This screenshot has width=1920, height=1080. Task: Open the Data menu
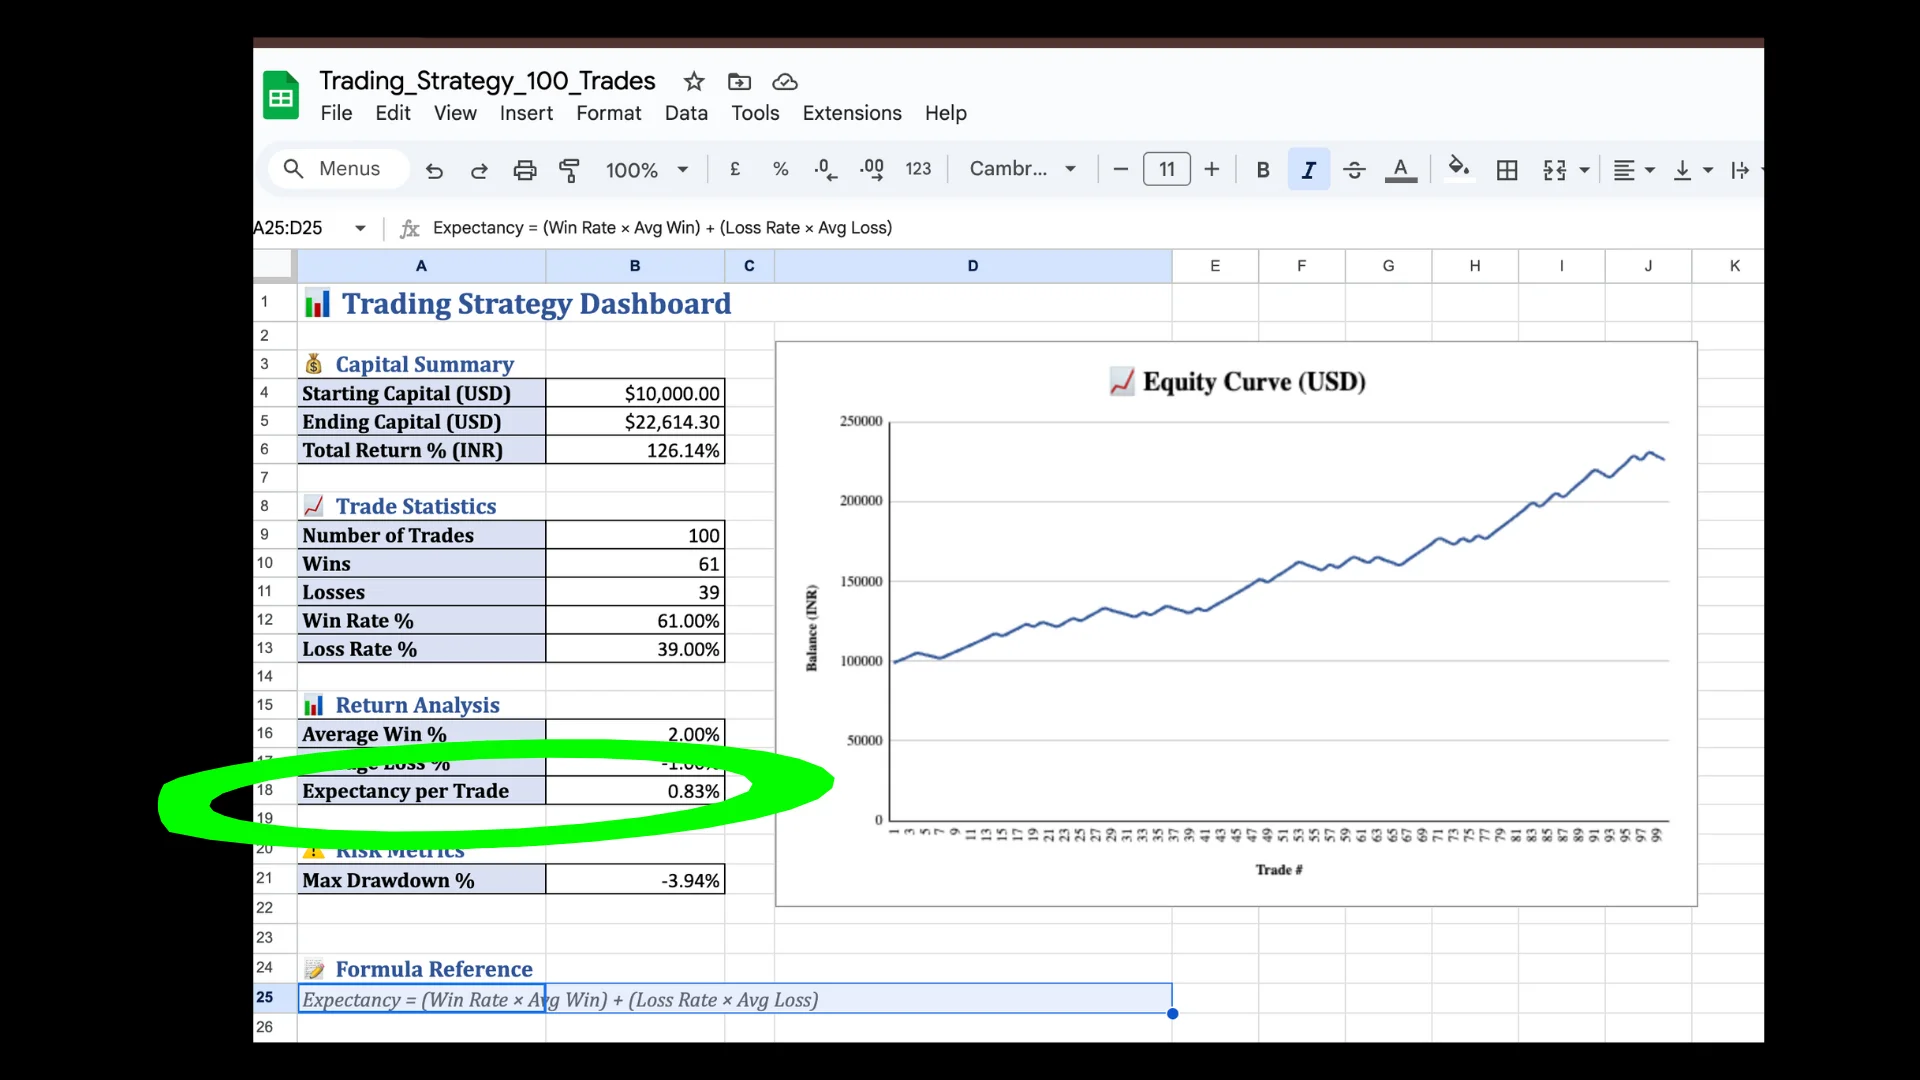(686, 113)
